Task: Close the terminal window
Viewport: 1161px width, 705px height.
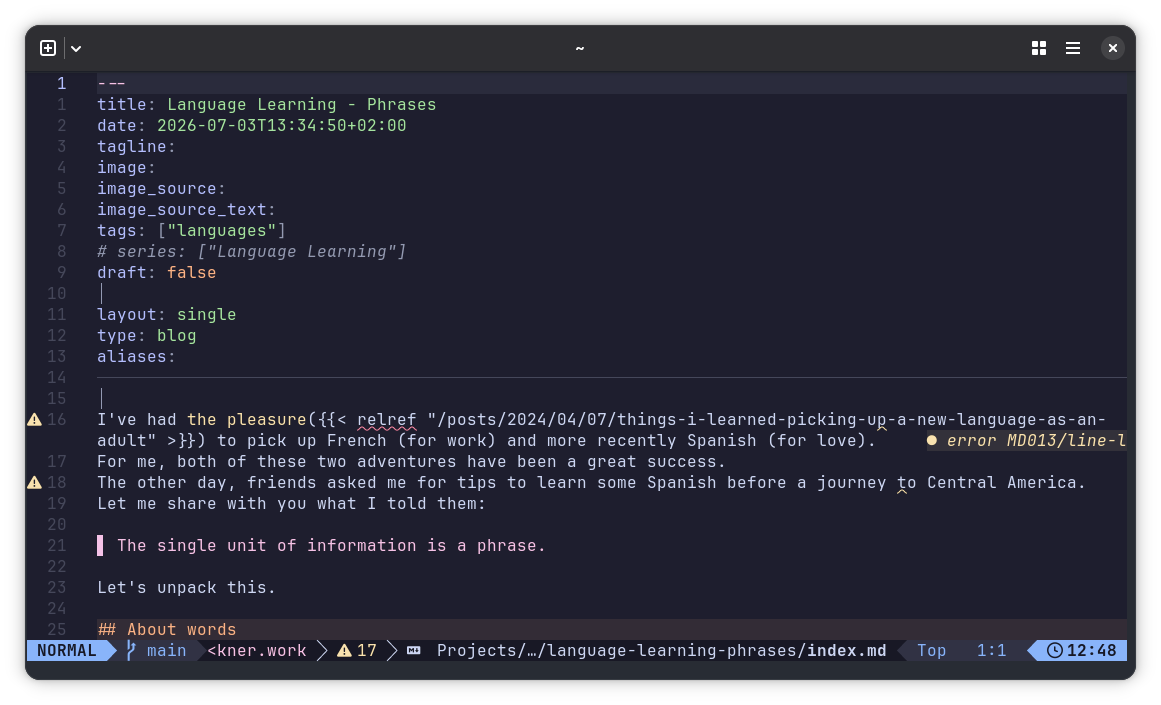Action: (1112, 48)
